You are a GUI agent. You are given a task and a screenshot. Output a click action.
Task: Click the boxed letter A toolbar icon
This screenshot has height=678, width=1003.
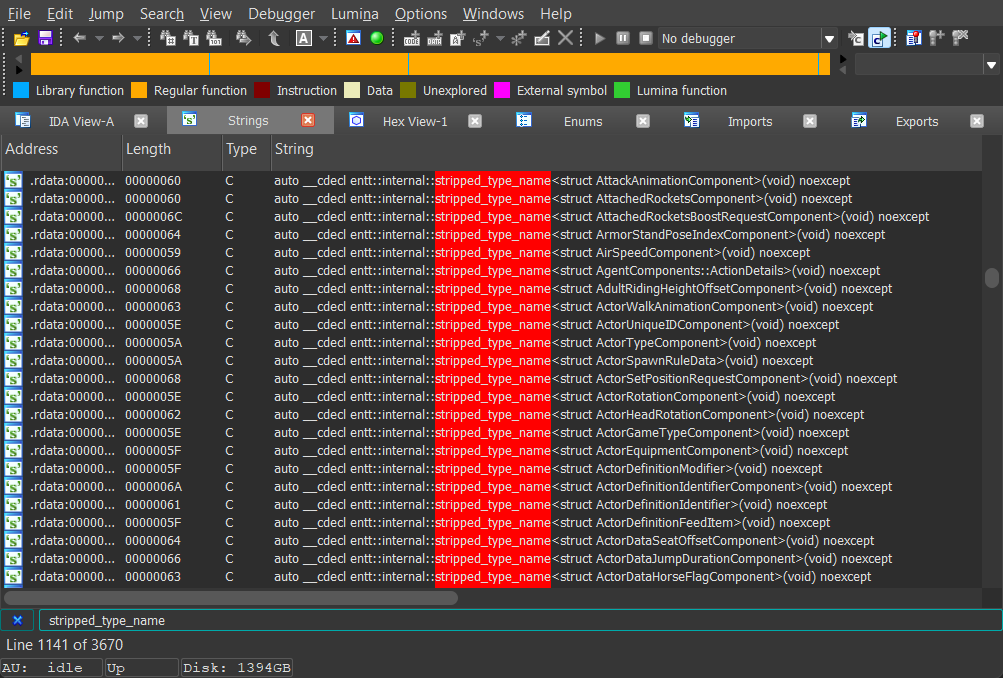tap(304, 38)
